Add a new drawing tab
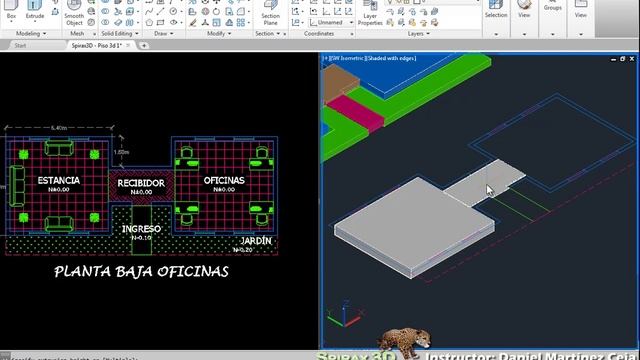Image resolution: width=640 pixels, height=360 pixels. tap(144, 45)
